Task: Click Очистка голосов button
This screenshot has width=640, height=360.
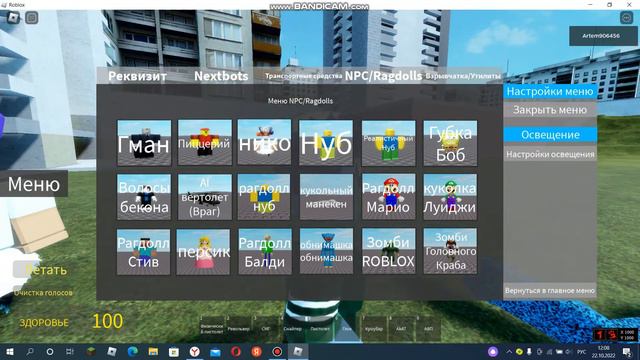Action: pyautogui.click(x=43, y=293)
